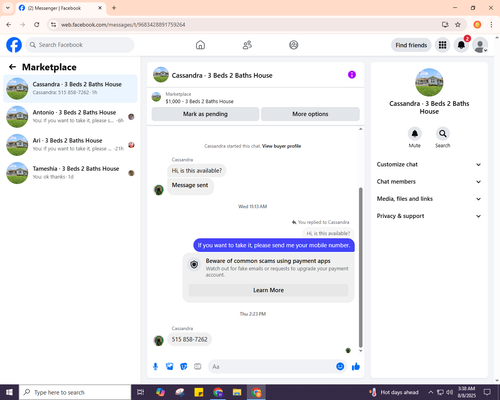Click the scam warning shield icon
500x400 pixels.
pos(194,264)
